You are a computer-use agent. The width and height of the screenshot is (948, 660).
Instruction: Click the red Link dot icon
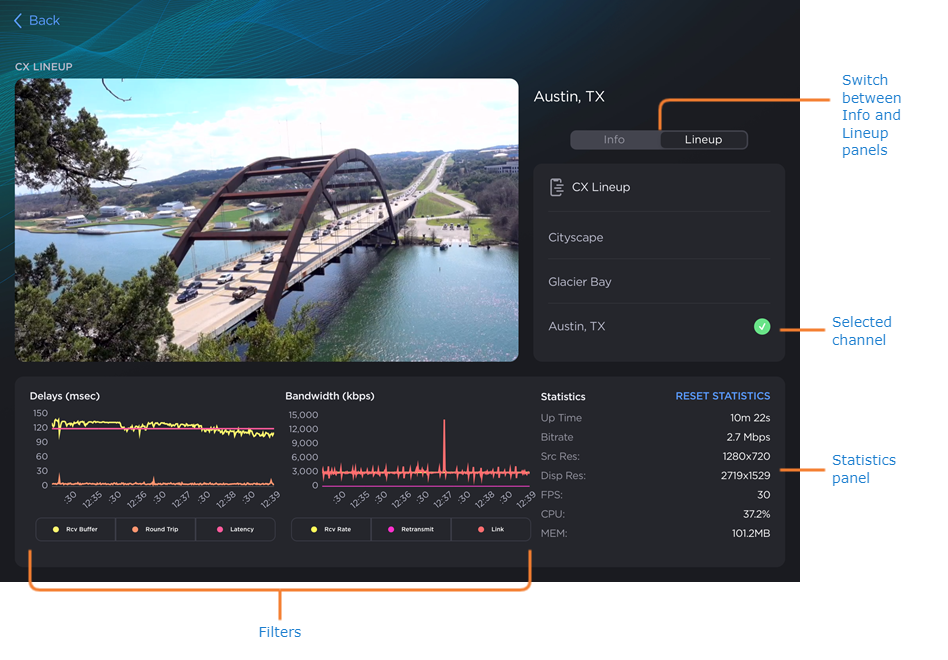point(481,528)
